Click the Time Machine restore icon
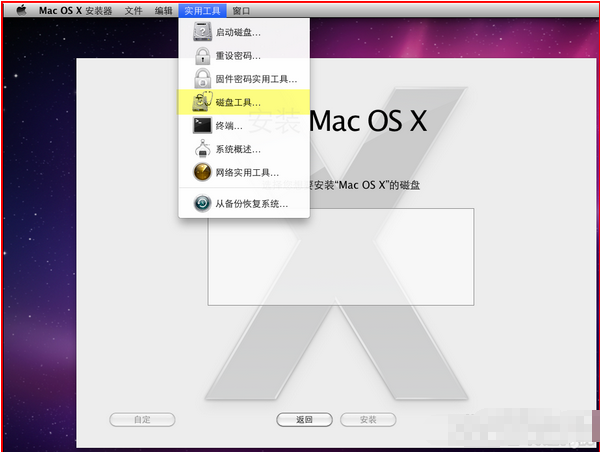This screenshot has width=600, height=452. pos(202,203)
